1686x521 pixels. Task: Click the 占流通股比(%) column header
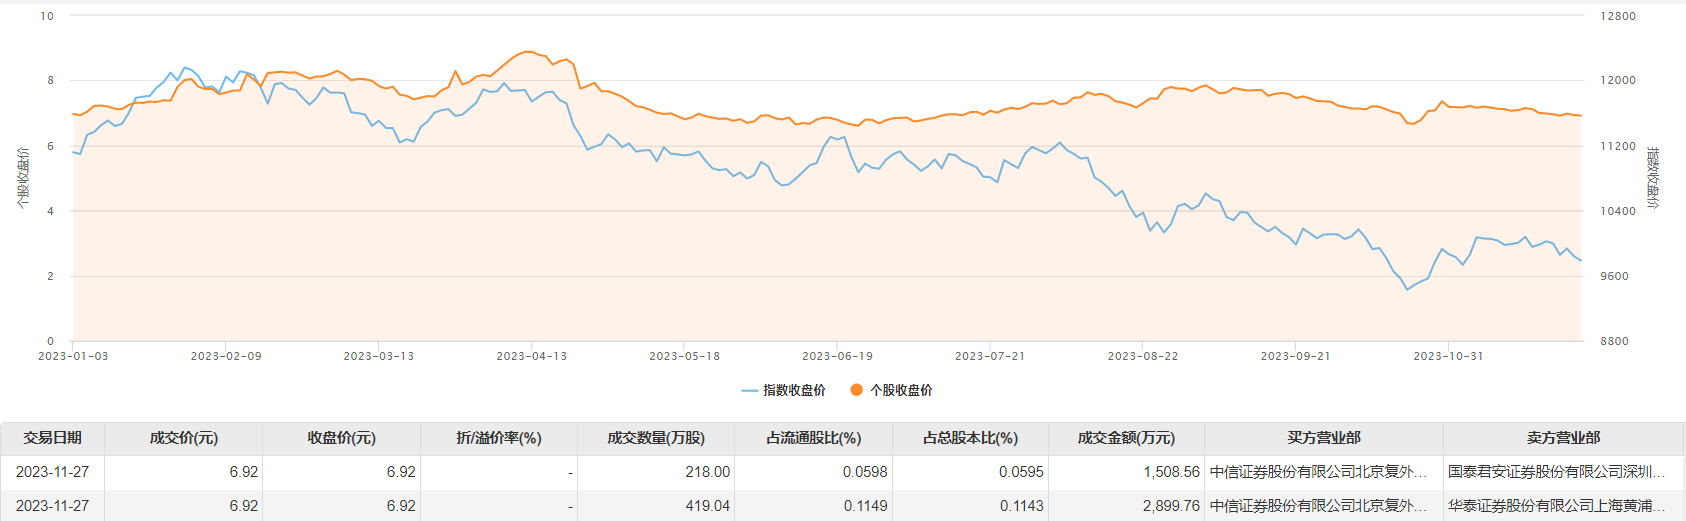coord(813,438)
